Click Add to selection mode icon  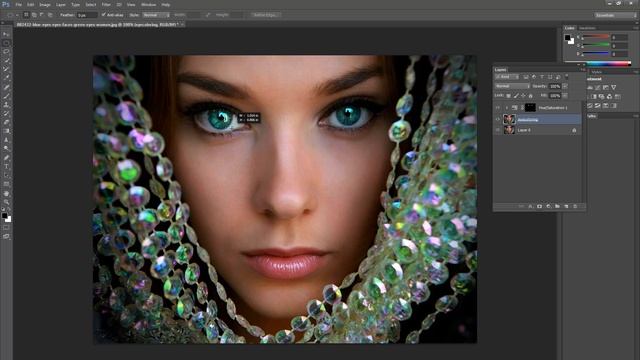(34, 15)
